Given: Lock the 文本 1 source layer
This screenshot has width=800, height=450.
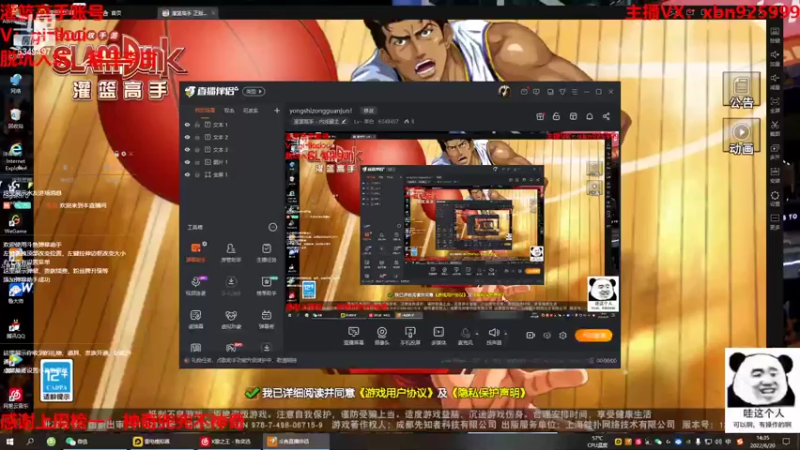Looking at the screenshot, I should [197, 124].
